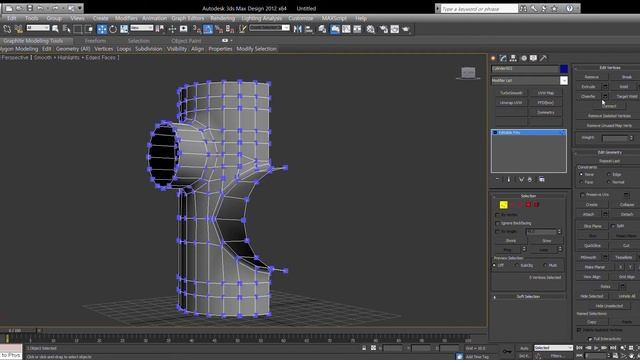The image size is (640, 360).
Task: Click Configure Modifier Sets icon
Action: 542,180
